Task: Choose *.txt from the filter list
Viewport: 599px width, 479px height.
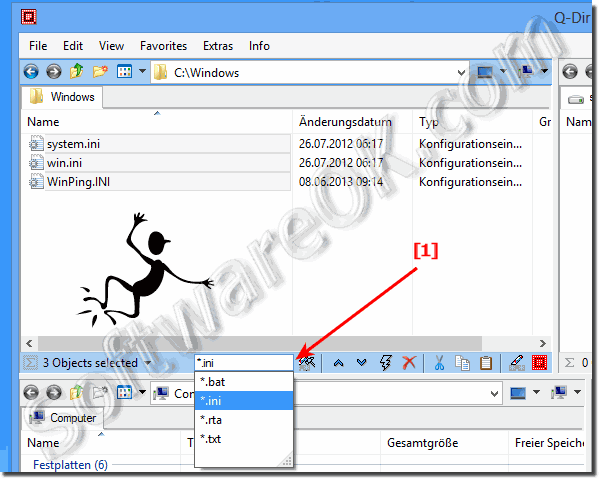Action: [244, 439]
